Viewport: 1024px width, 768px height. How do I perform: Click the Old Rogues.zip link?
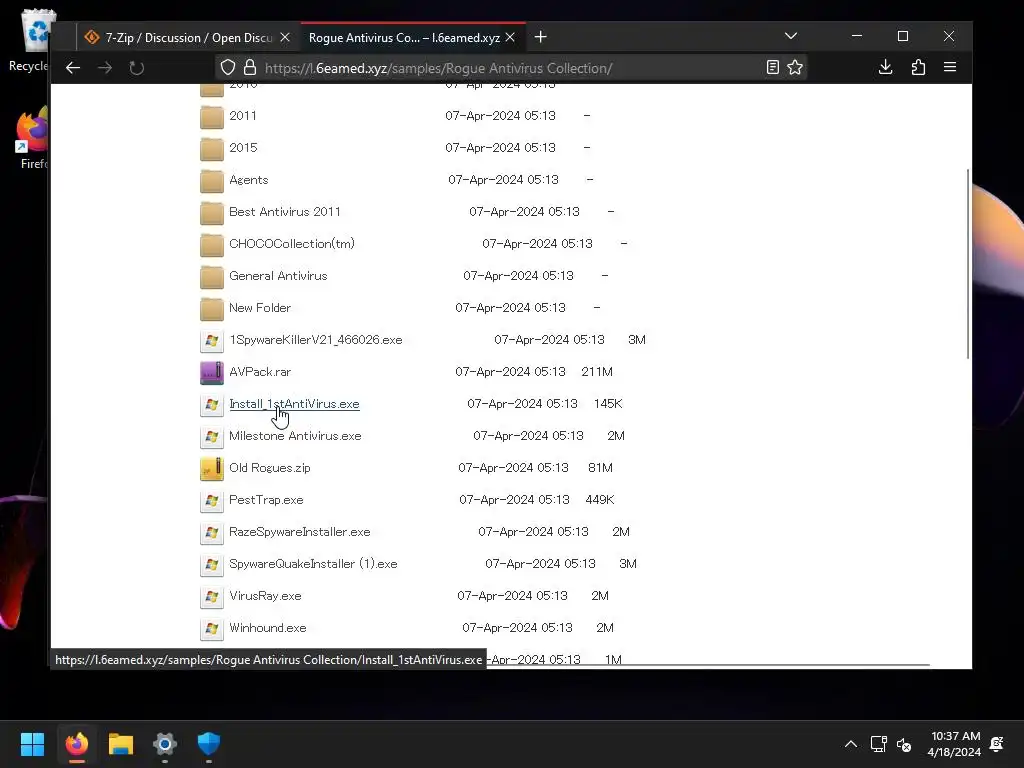pyautogui.click(x=269, y=468)
